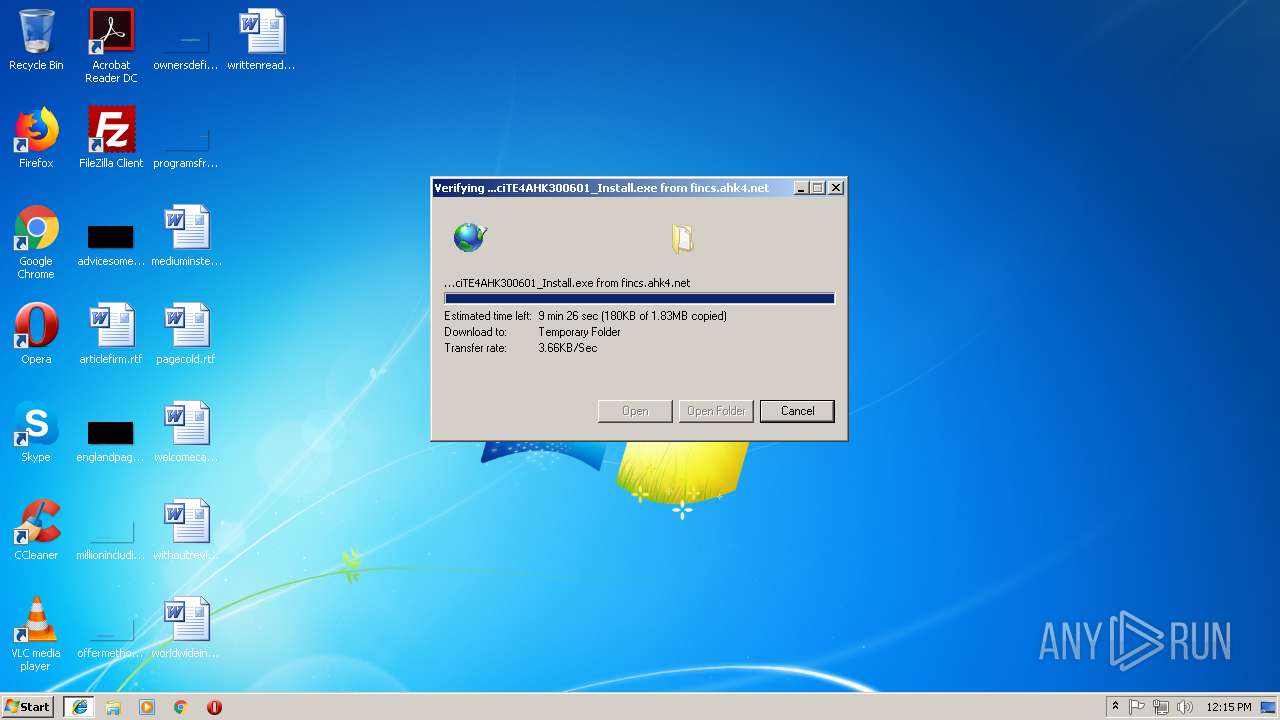Select the FileZilla Client shortcut
Screen dimensions: 1280x720
111,138
